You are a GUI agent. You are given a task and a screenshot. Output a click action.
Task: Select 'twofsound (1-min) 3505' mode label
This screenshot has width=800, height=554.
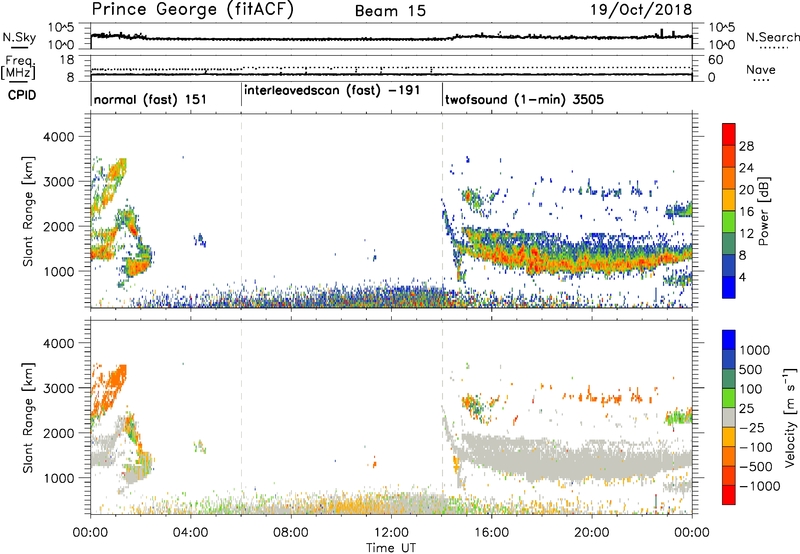524,99
